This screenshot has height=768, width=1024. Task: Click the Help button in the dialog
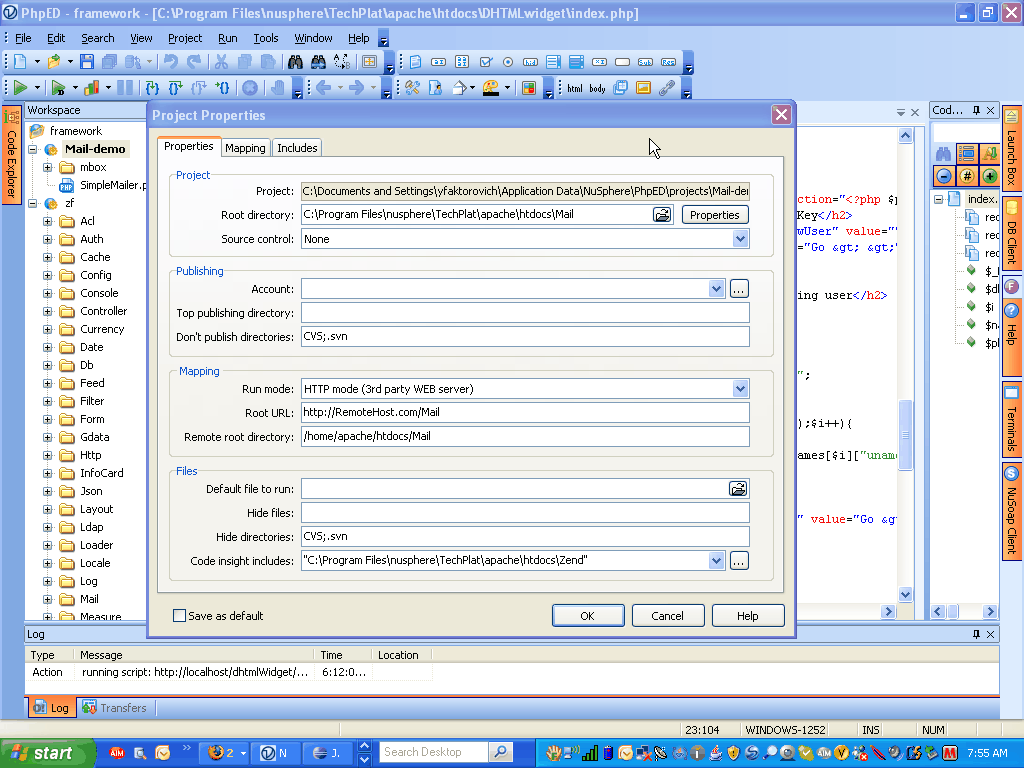748,615
